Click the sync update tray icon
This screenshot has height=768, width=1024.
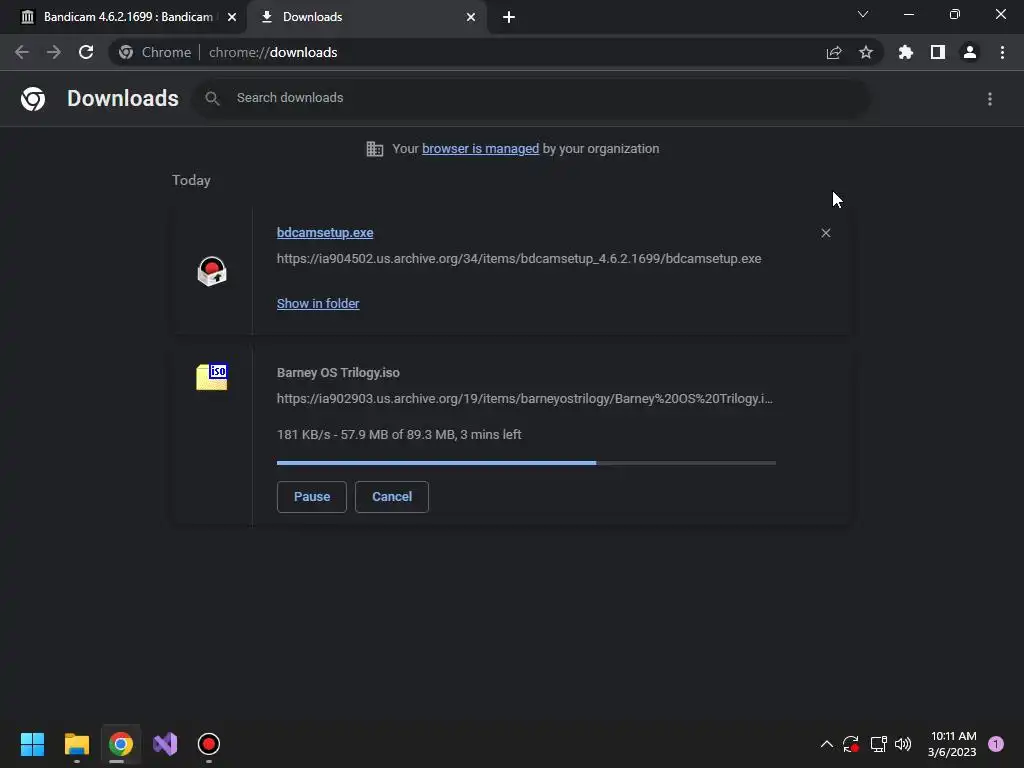pyautogui.click(x=850, y=744)
